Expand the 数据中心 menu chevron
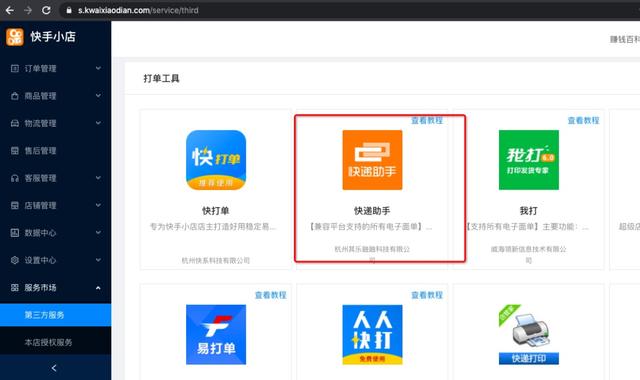 pos(98,232)
